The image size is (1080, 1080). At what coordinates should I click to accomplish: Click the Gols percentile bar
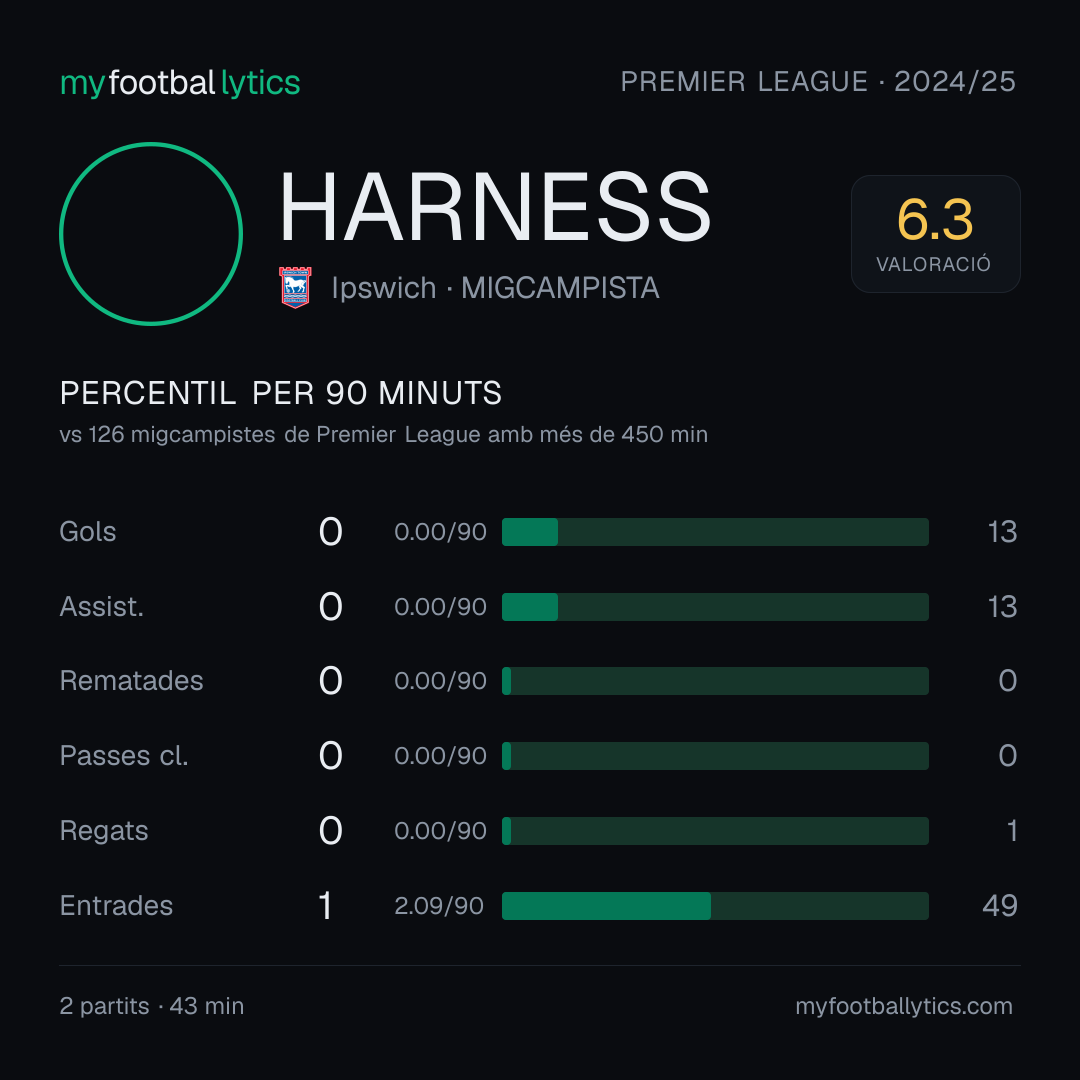pyautogui.click(x=715, y=532)
